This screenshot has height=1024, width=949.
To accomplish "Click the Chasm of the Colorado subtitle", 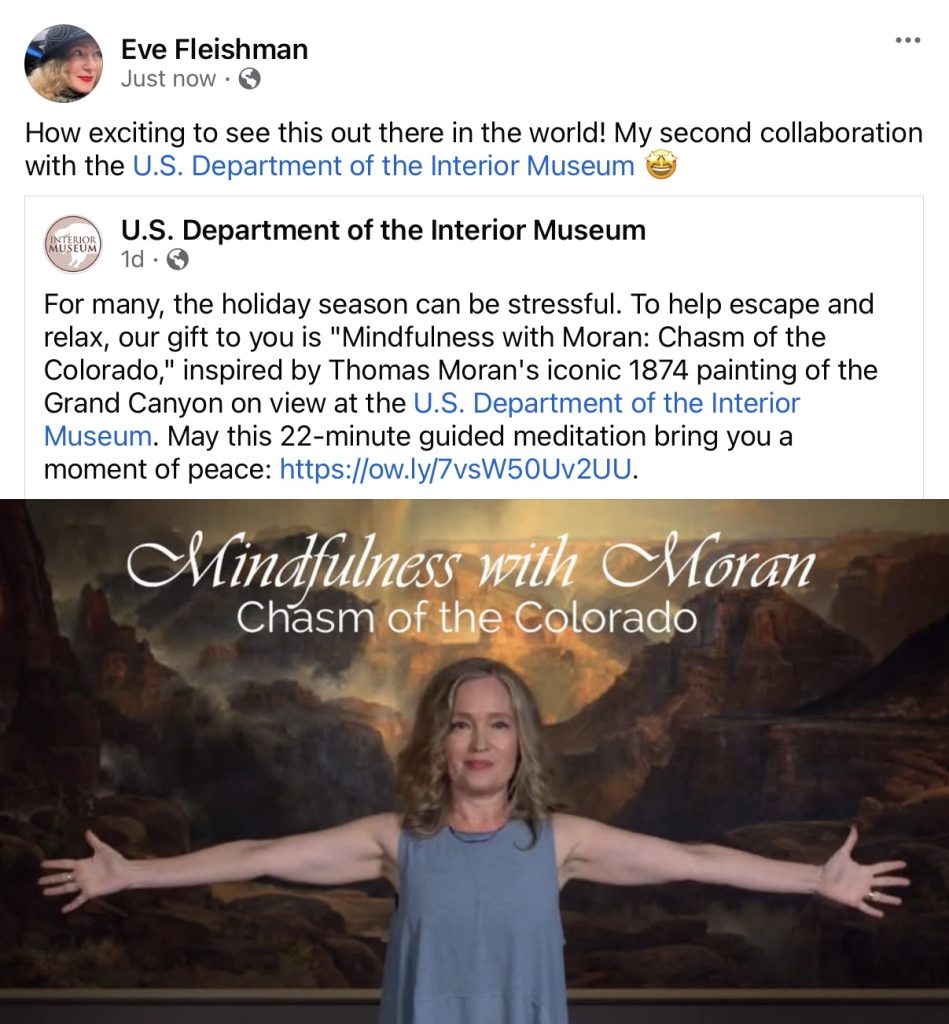I will tap(466, 617).
